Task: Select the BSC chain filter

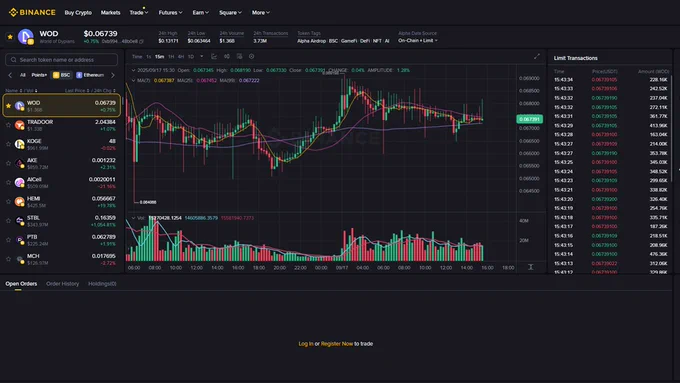Action: pyautogui.click(x=62, y=75)
